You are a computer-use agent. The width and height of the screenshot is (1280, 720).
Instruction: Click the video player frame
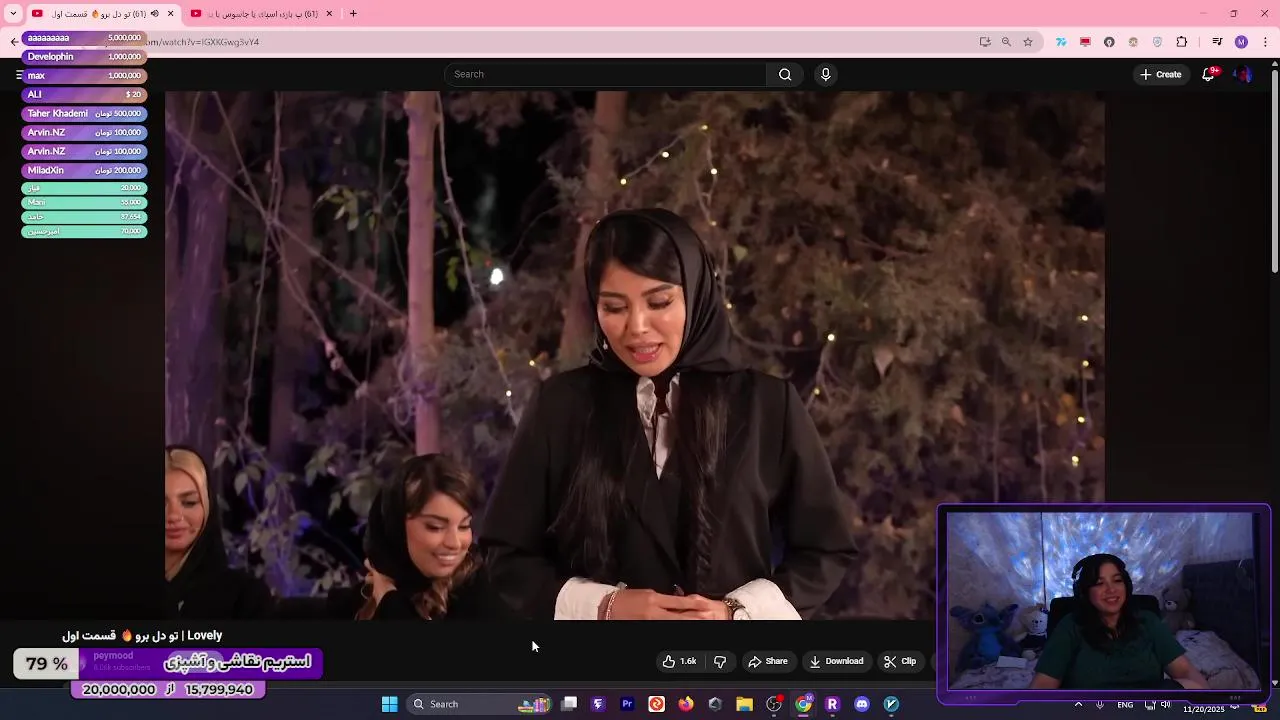pos(635,355)
